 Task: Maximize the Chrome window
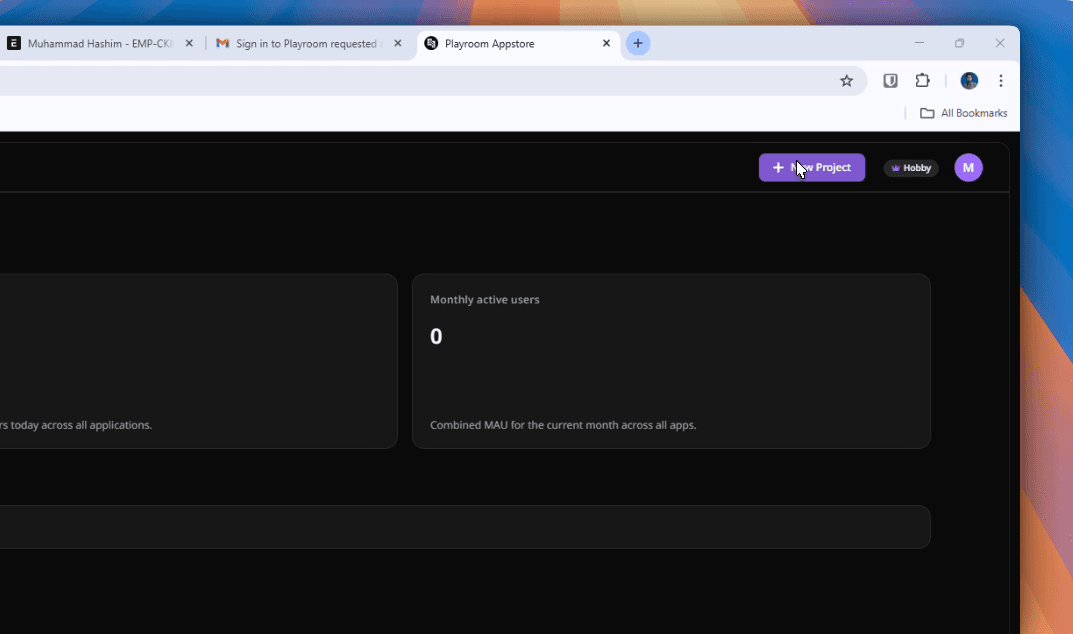tap(959, 43)
